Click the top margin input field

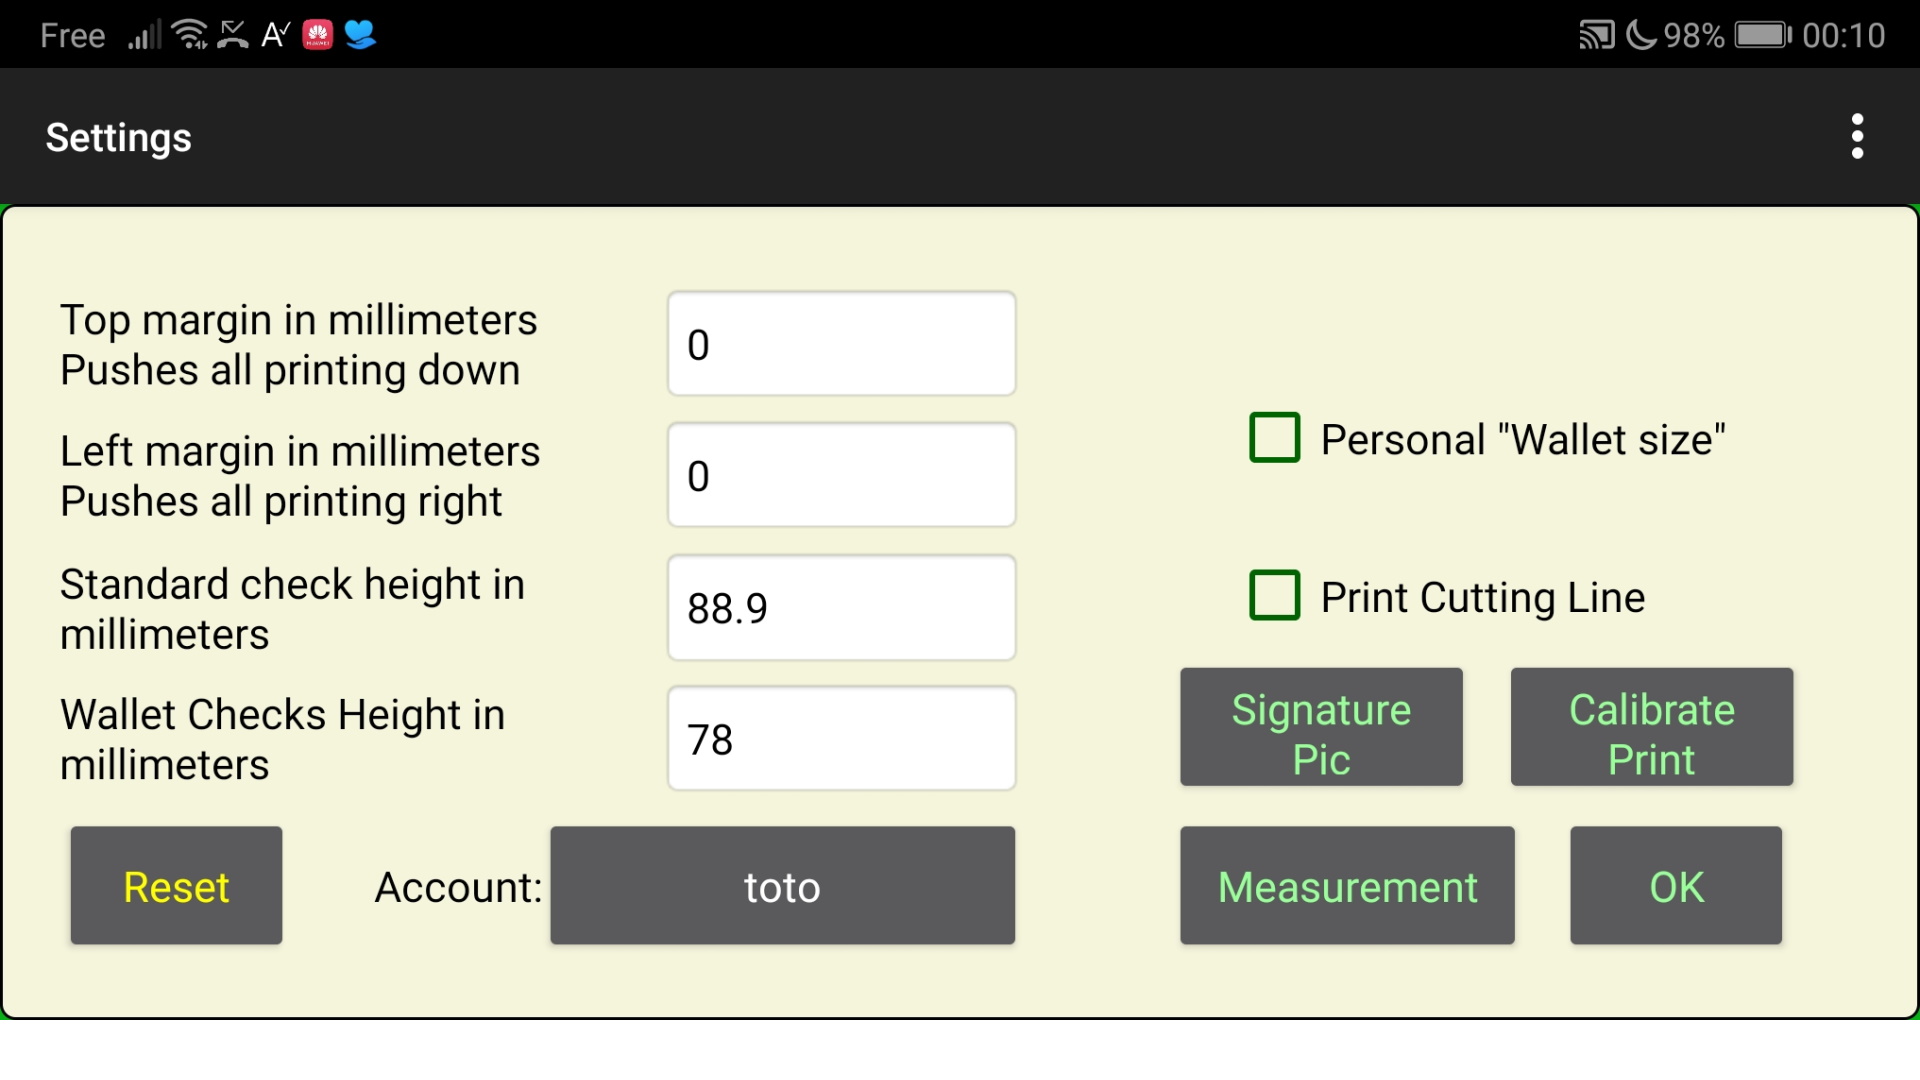[841, 343]
